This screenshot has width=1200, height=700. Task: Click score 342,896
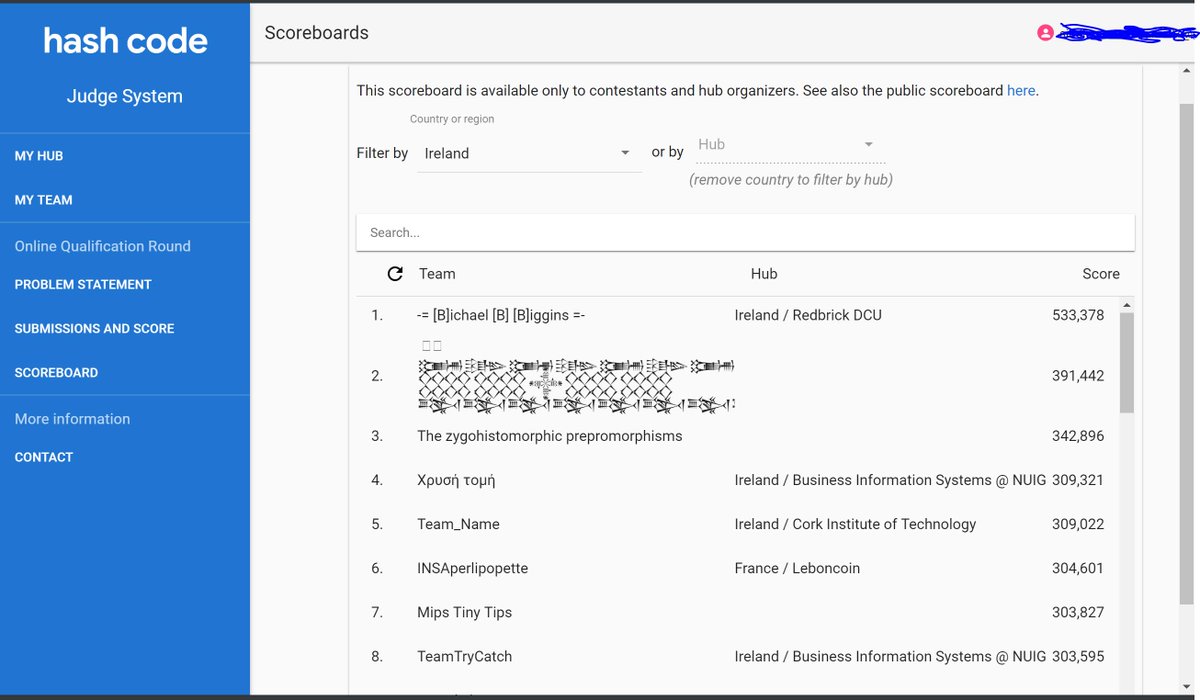pyautogui.click(x=1078, y=436)
